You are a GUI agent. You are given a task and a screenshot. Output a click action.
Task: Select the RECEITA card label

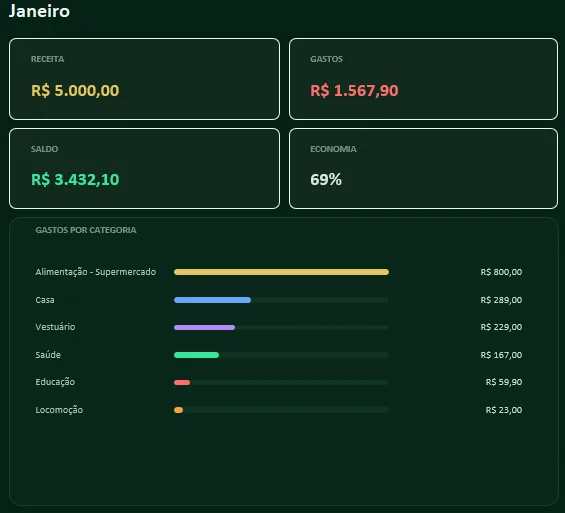[48, 59]
